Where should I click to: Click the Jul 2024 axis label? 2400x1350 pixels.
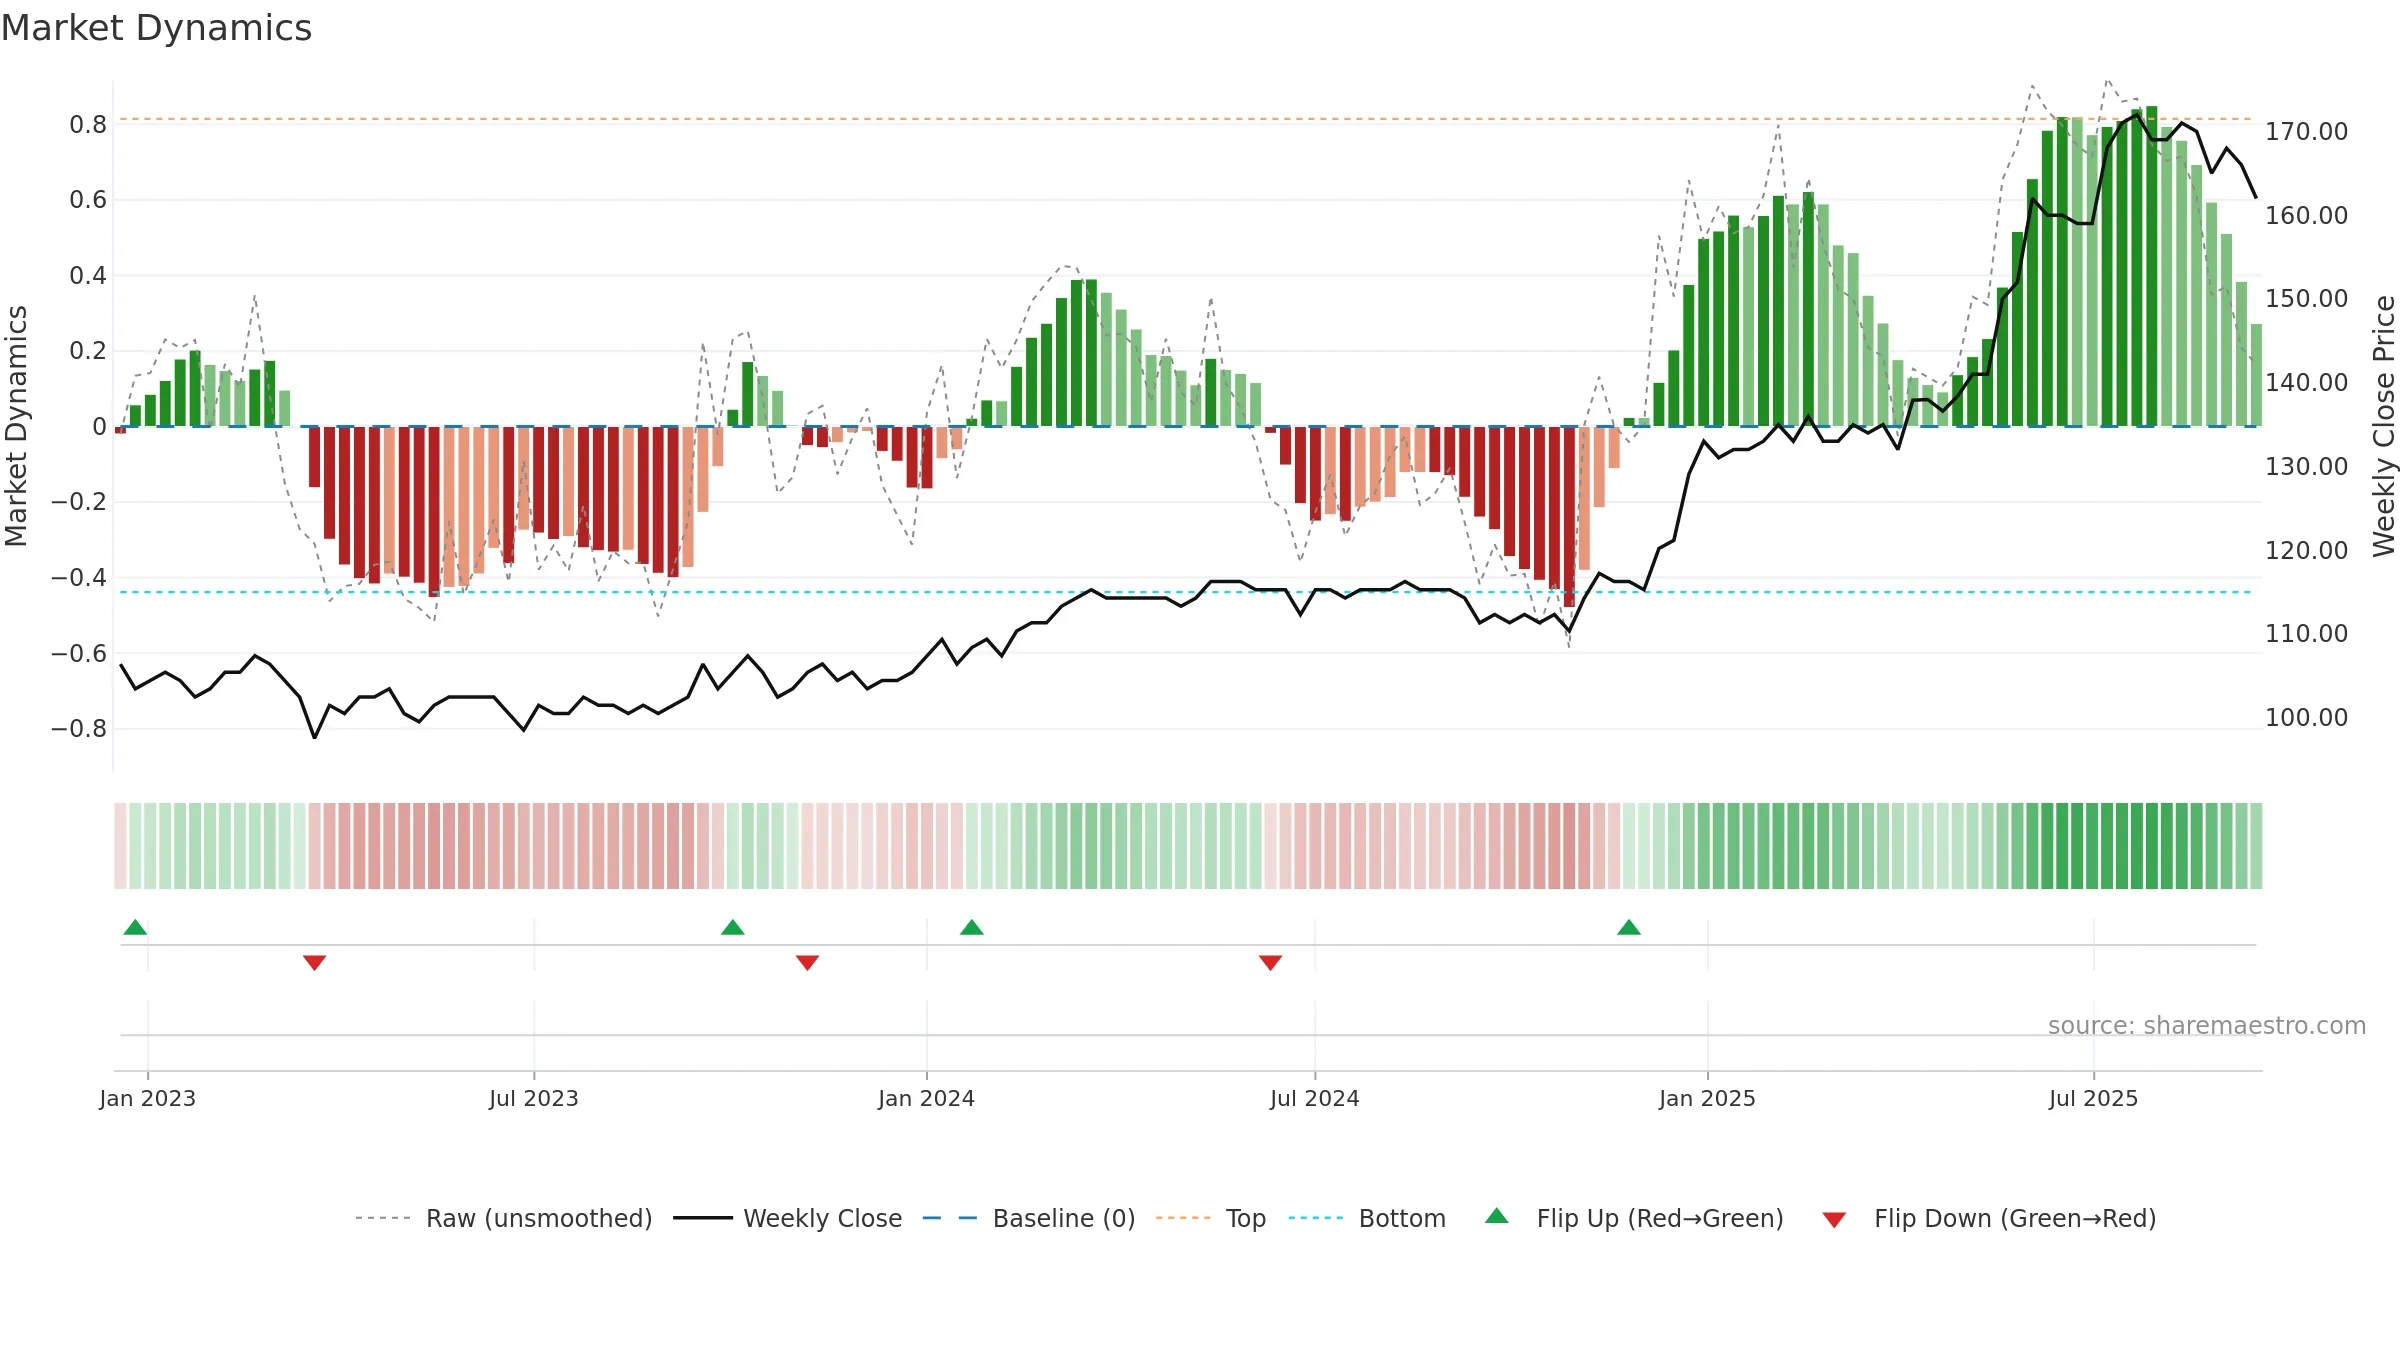coord(1315,1098)
